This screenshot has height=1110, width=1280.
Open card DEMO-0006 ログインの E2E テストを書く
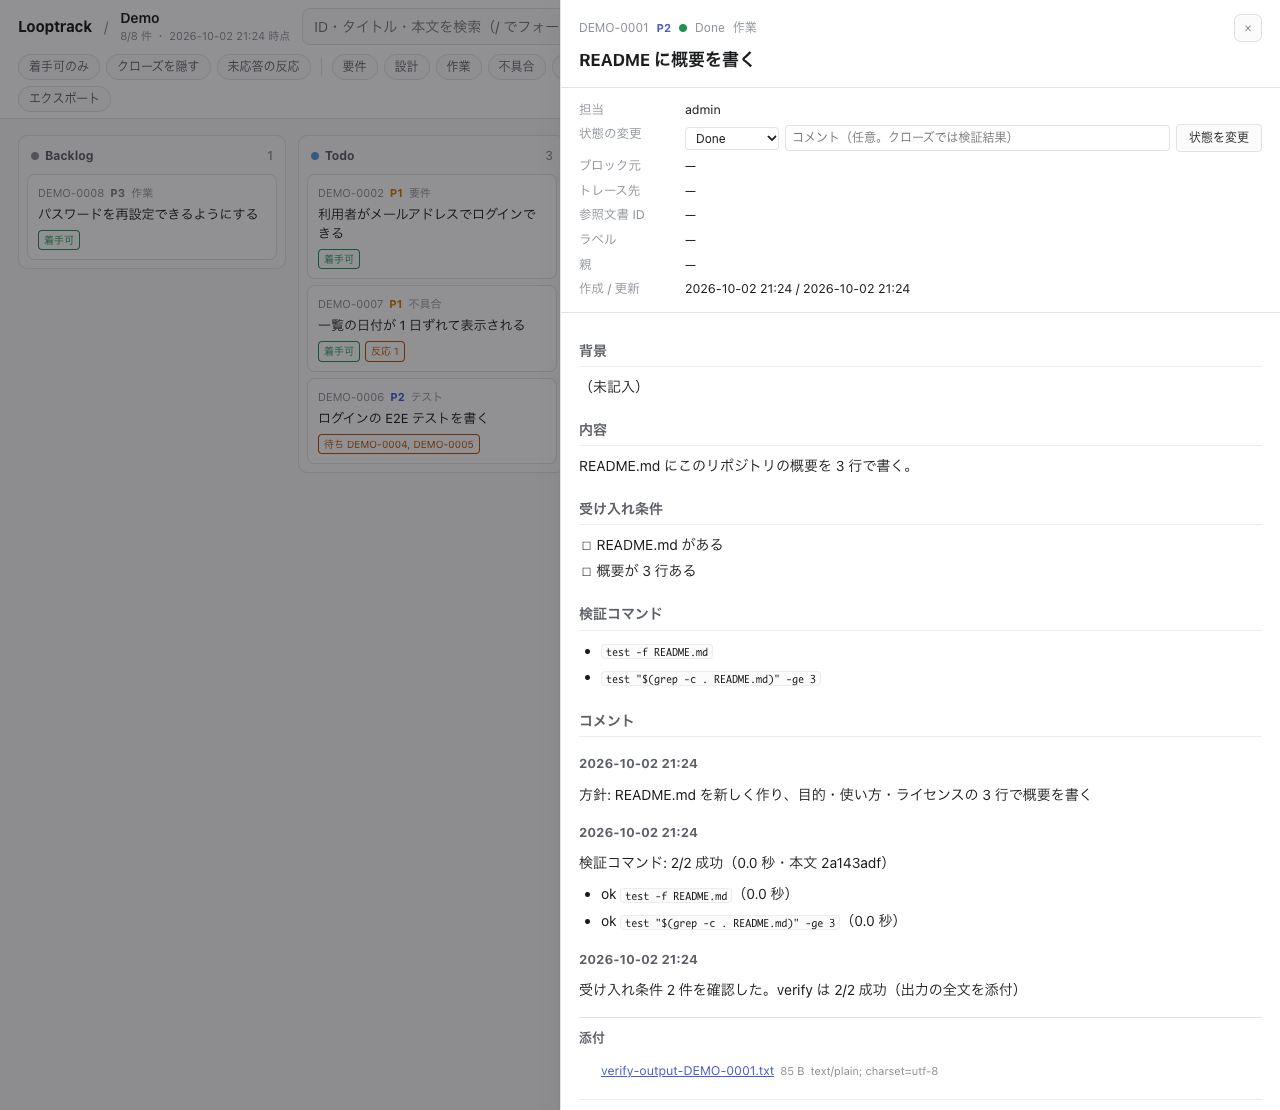click(432, 421)
